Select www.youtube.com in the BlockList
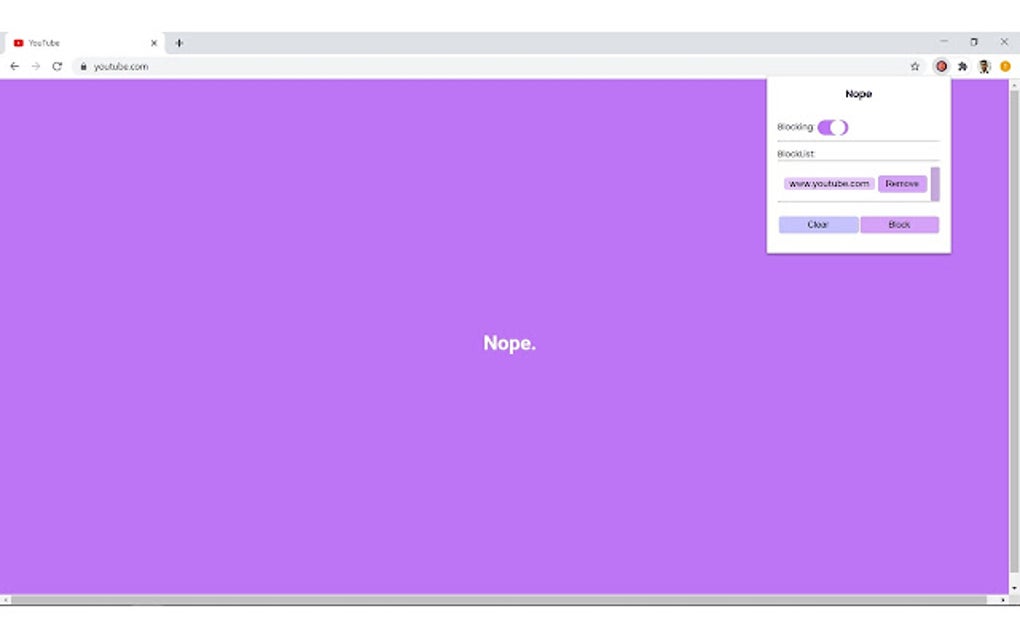Screen dimensions: 1020x638 coord(828,183)
